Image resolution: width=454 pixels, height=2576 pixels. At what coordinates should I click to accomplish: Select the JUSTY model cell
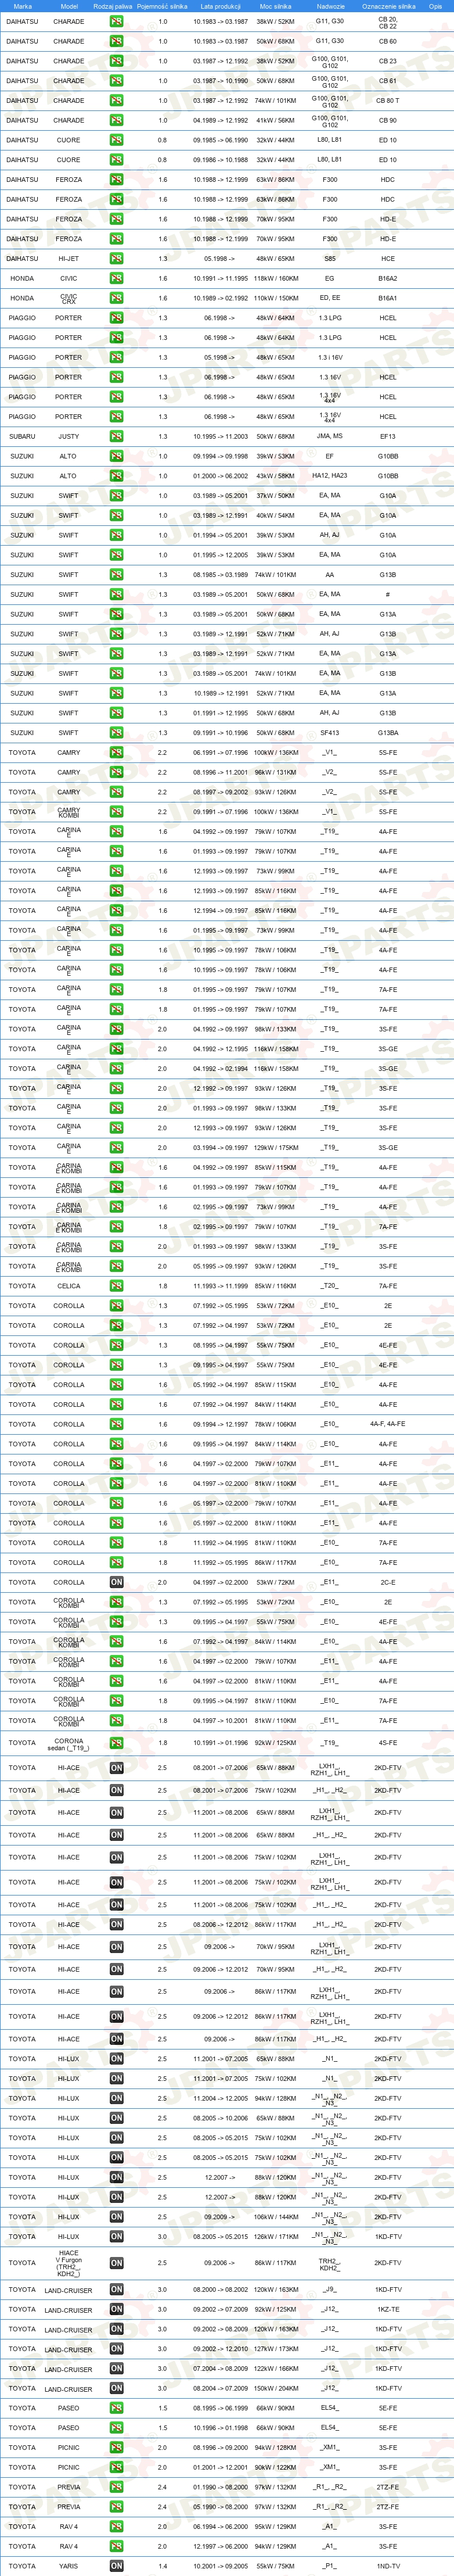click(x=69, y=436)
